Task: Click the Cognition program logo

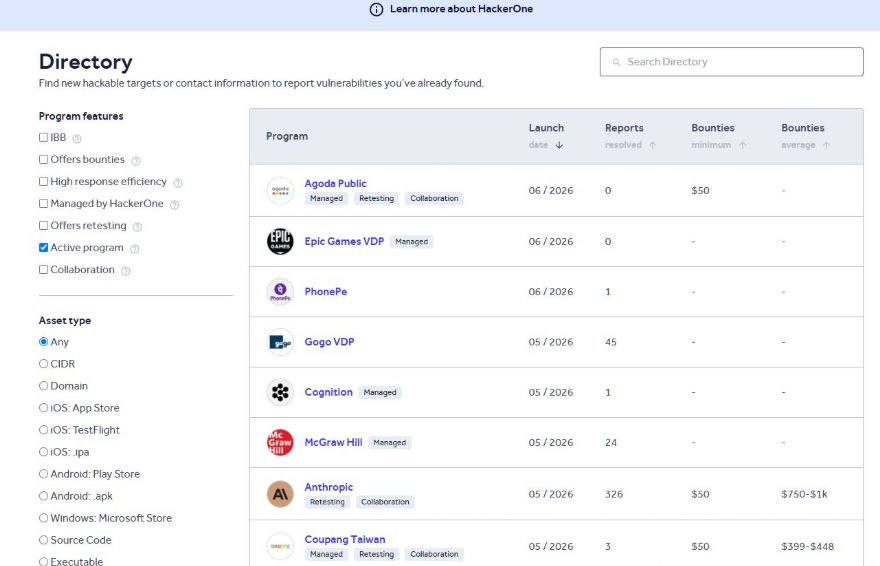Action: tap(280, 392)
